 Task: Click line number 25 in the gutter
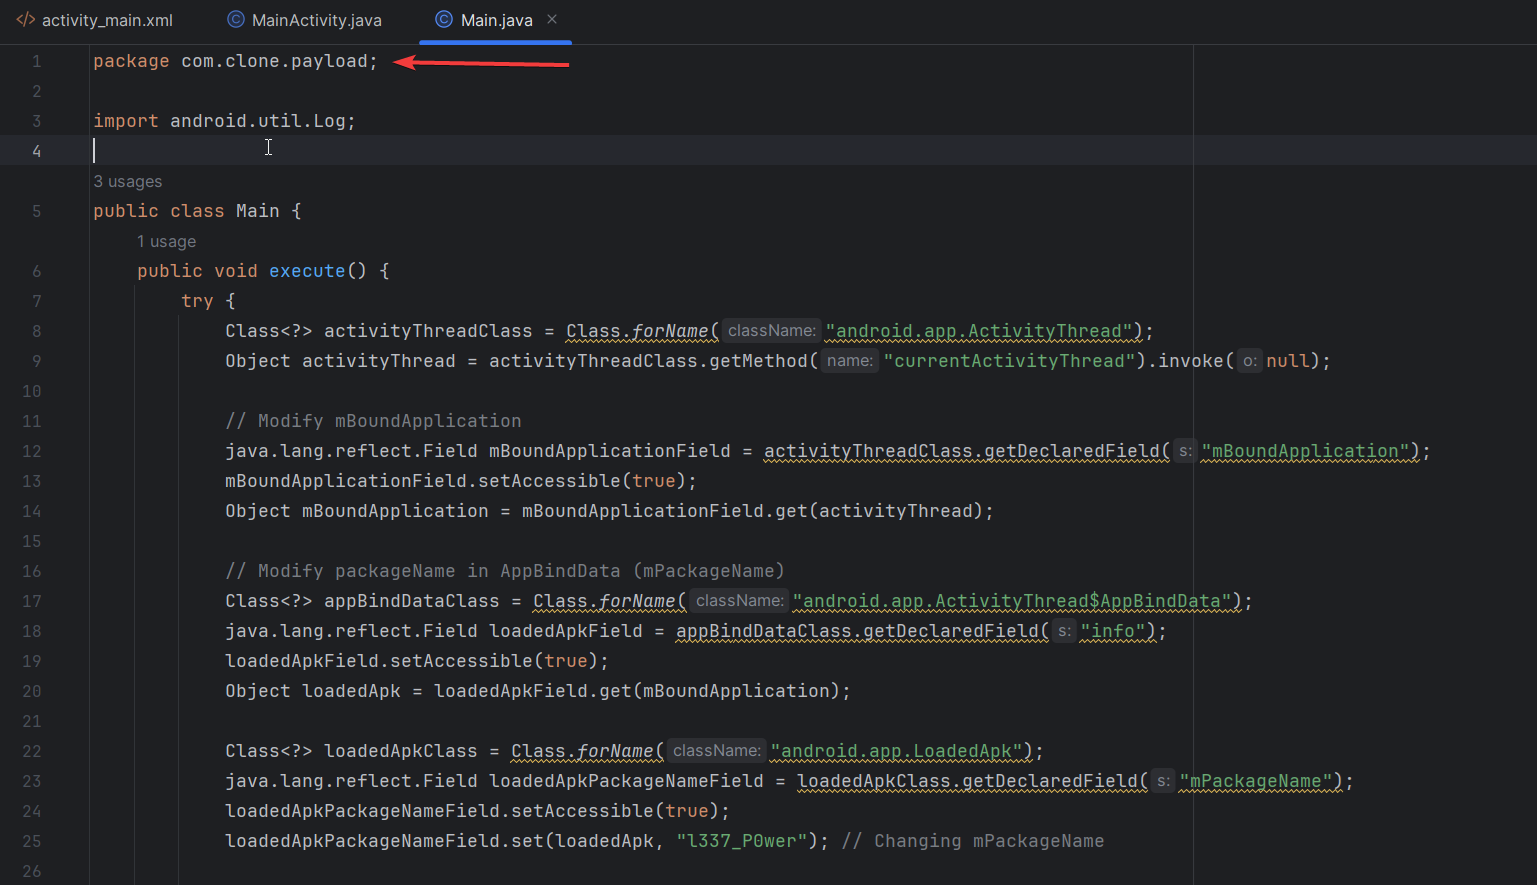32,841
